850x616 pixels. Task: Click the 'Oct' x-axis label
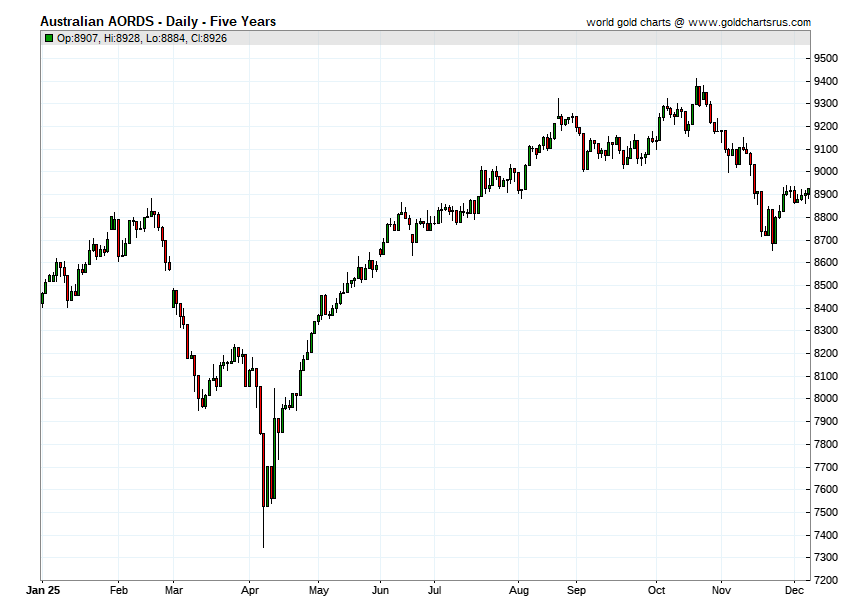656,590
